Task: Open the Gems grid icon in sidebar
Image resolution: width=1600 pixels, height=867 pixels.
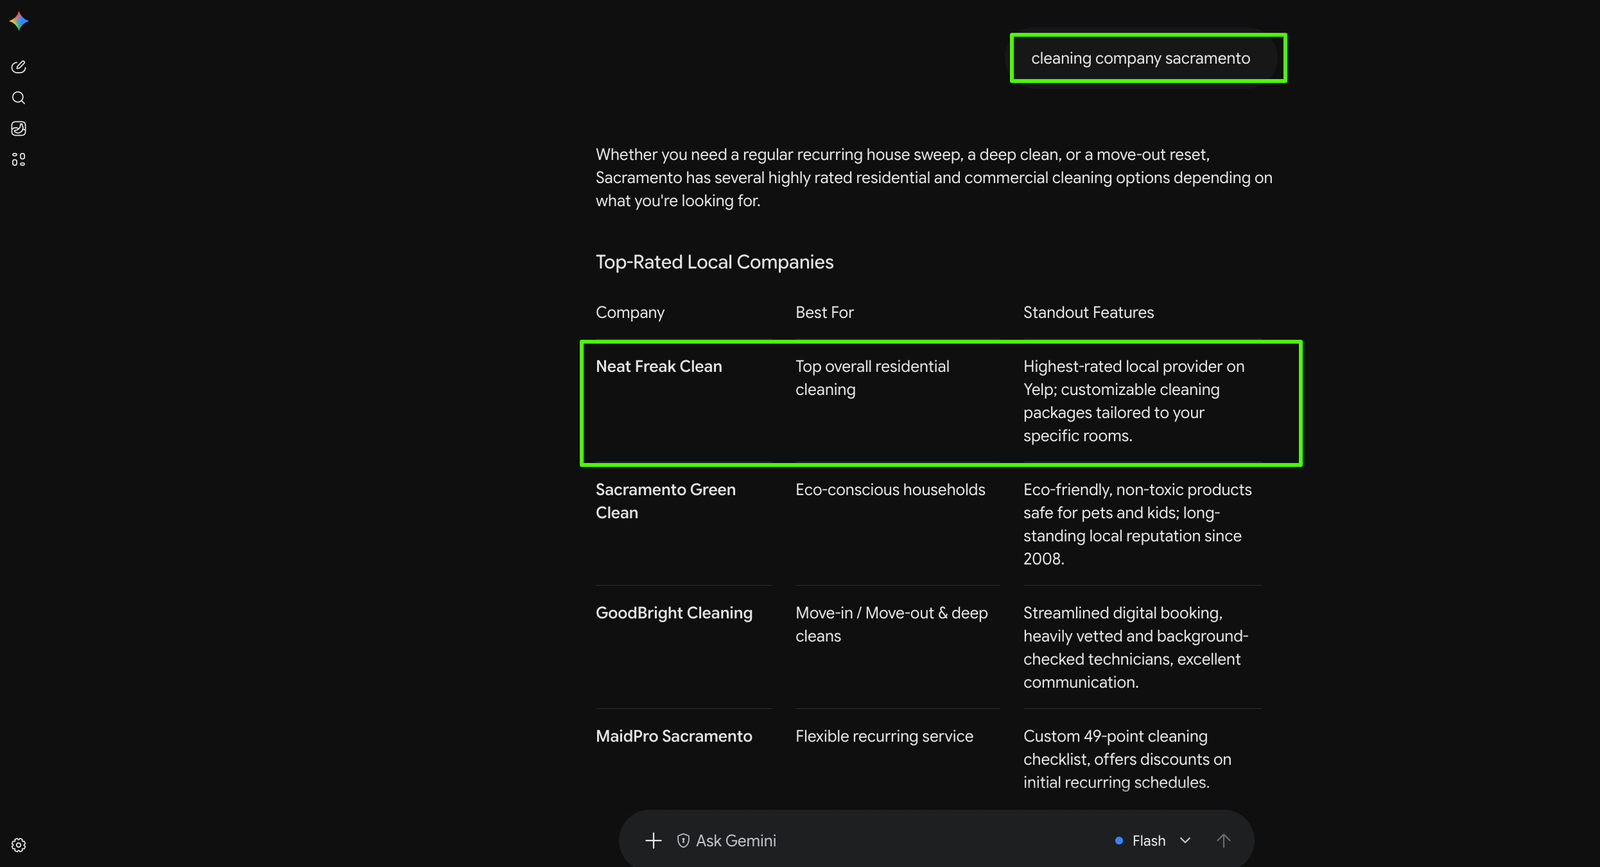Action: click(18, 160)
